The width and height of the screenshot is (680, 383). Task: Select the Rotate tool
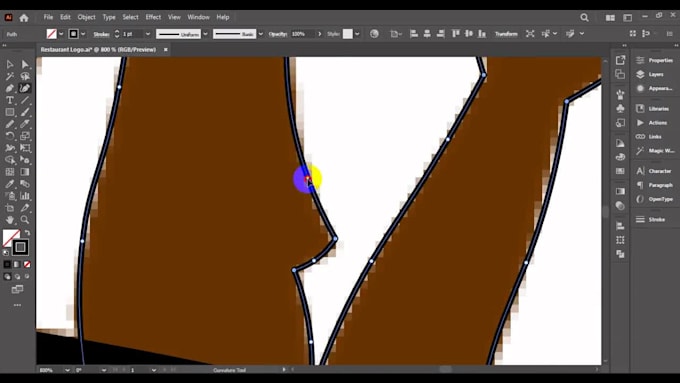click(x=10, y=136)
